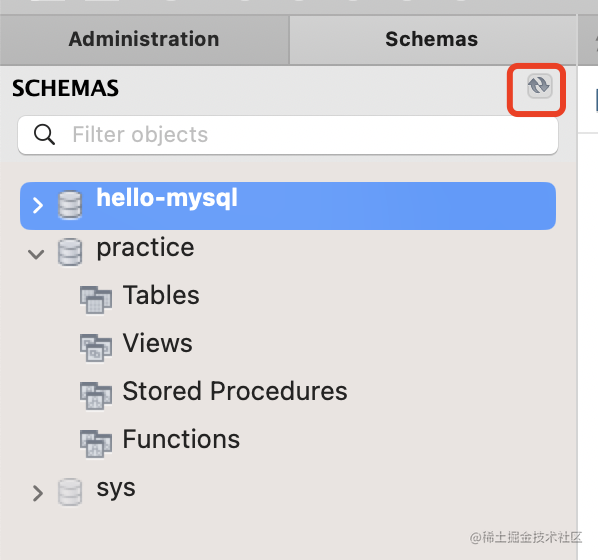This screenshot has width=598, height=560.
Task: Collapse the practice schema
Action: point(36,254)
